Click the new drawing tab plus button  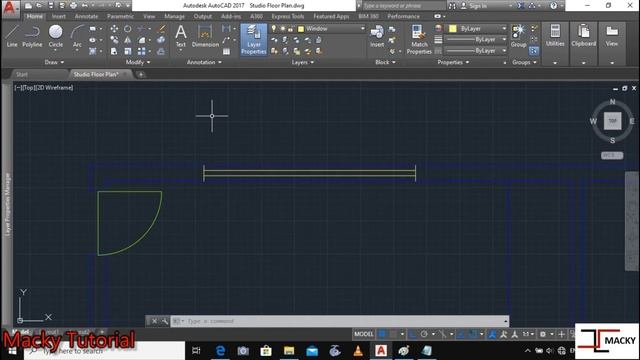coord(141,74)
